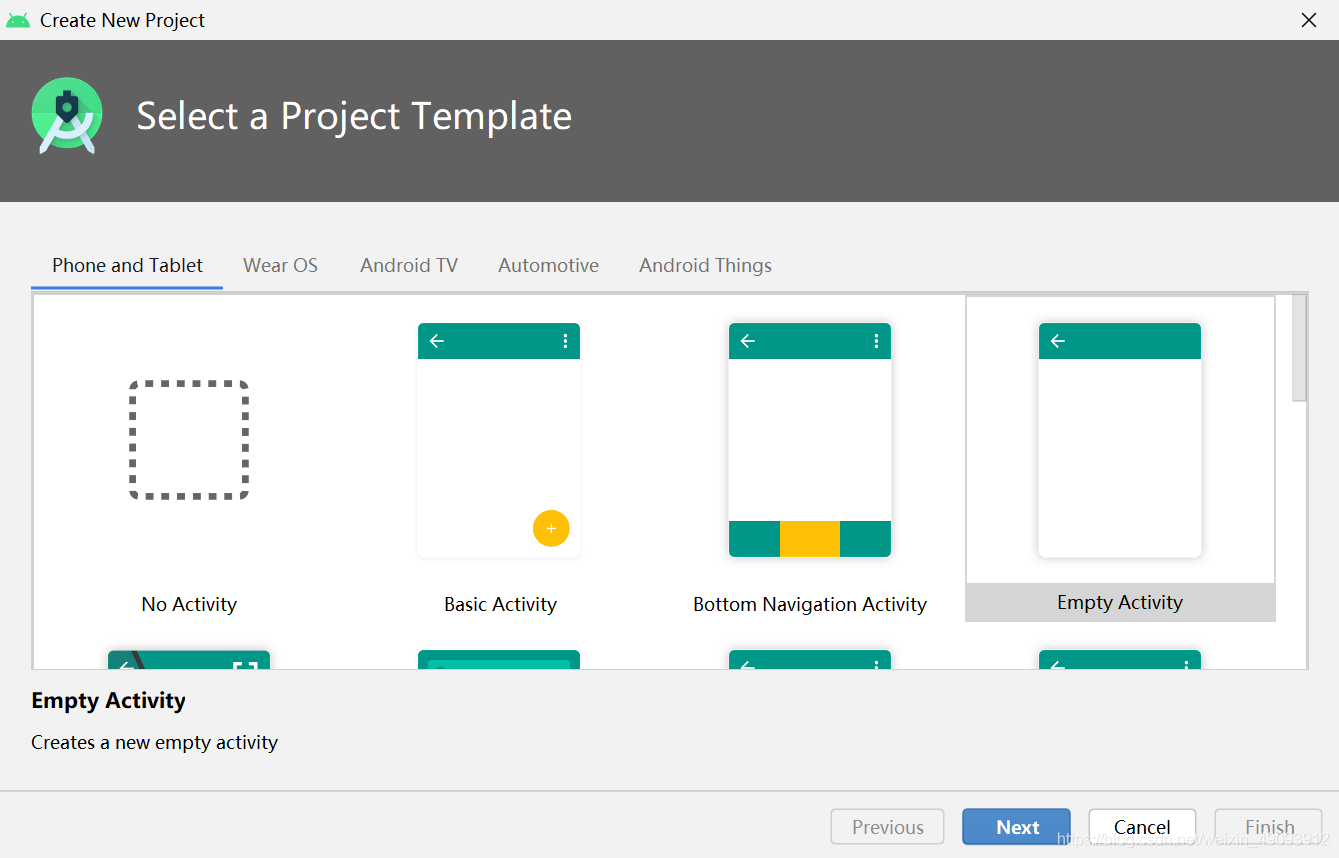Switch to the Android Things tab
This screenshot has height=858, width=1339.
[706, 265]
